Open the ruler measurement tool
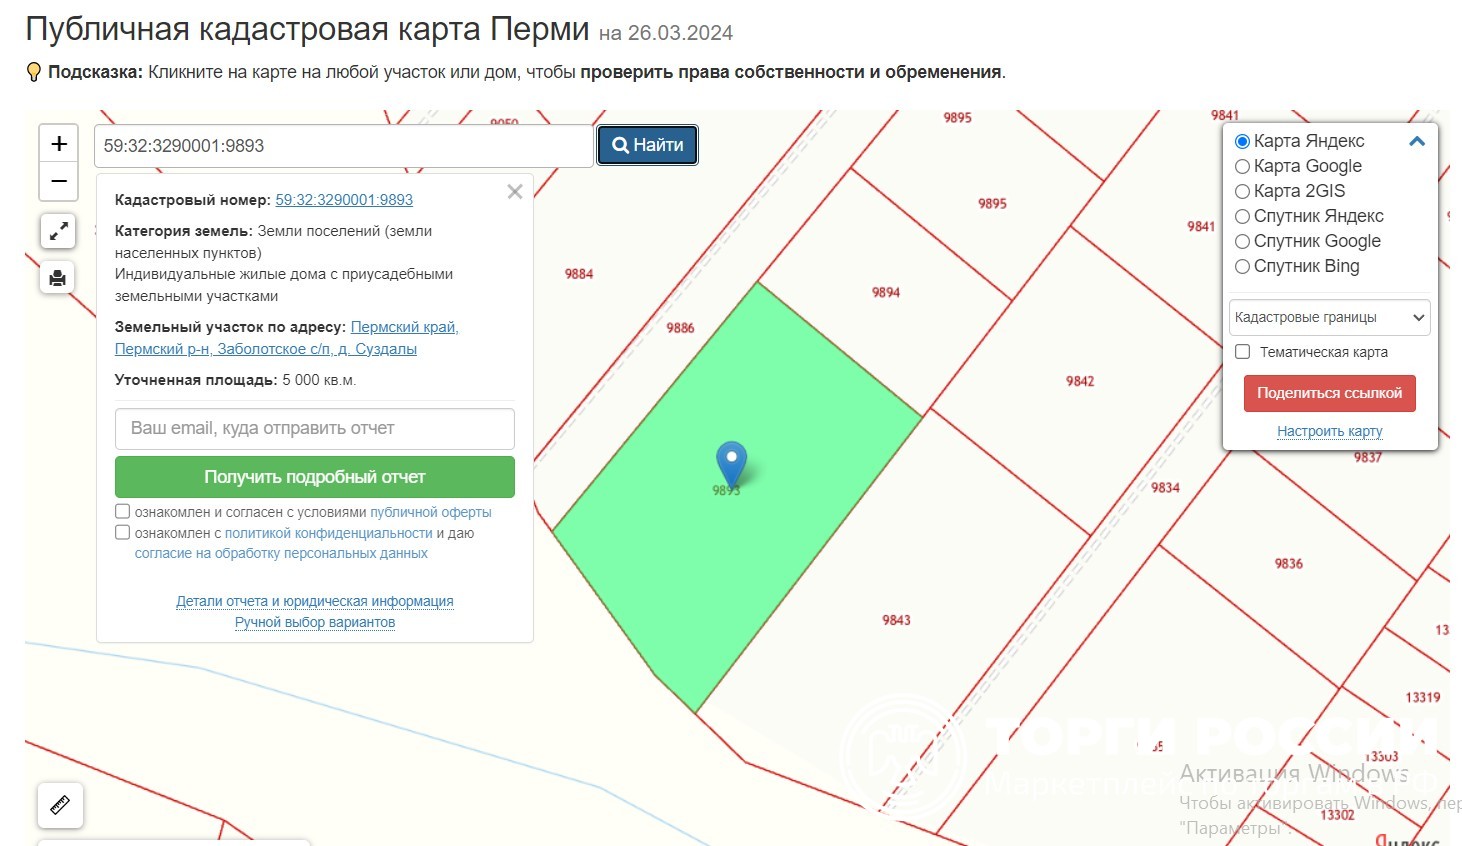The height and width of the screenshot is (846, 1462). tap(60, 805)
